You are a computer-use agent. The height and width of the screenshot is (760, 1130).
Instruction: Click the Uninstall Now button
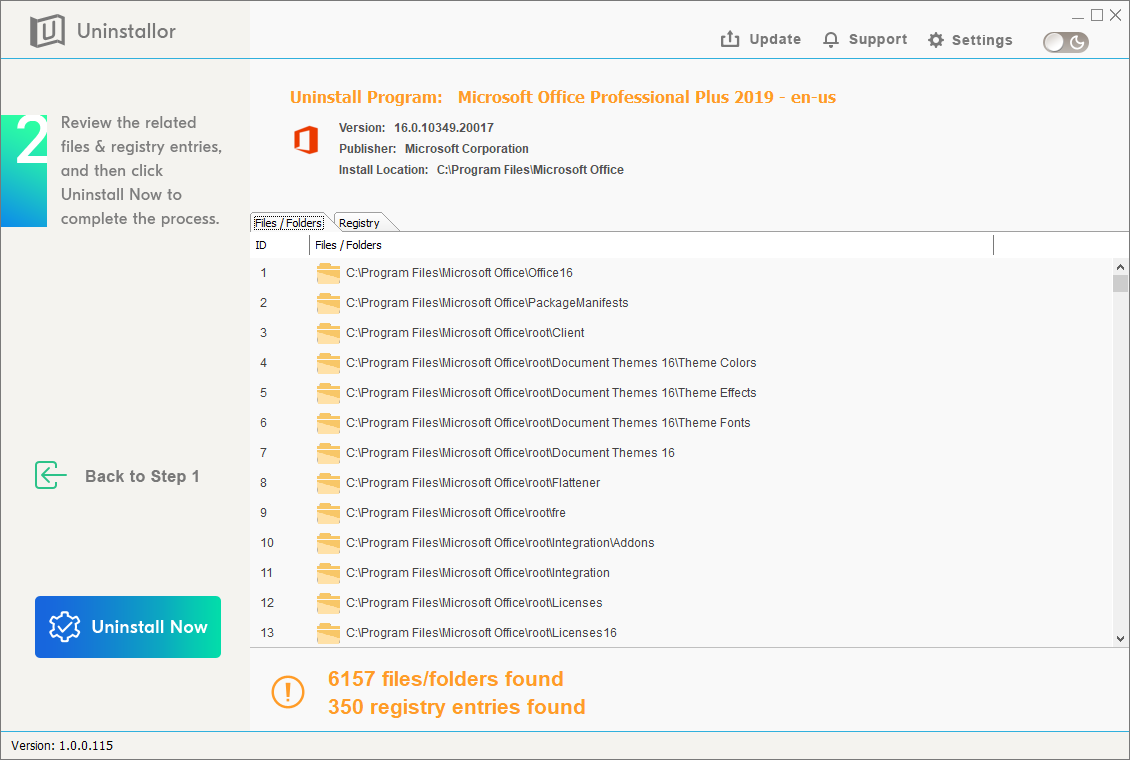[128, 627]
